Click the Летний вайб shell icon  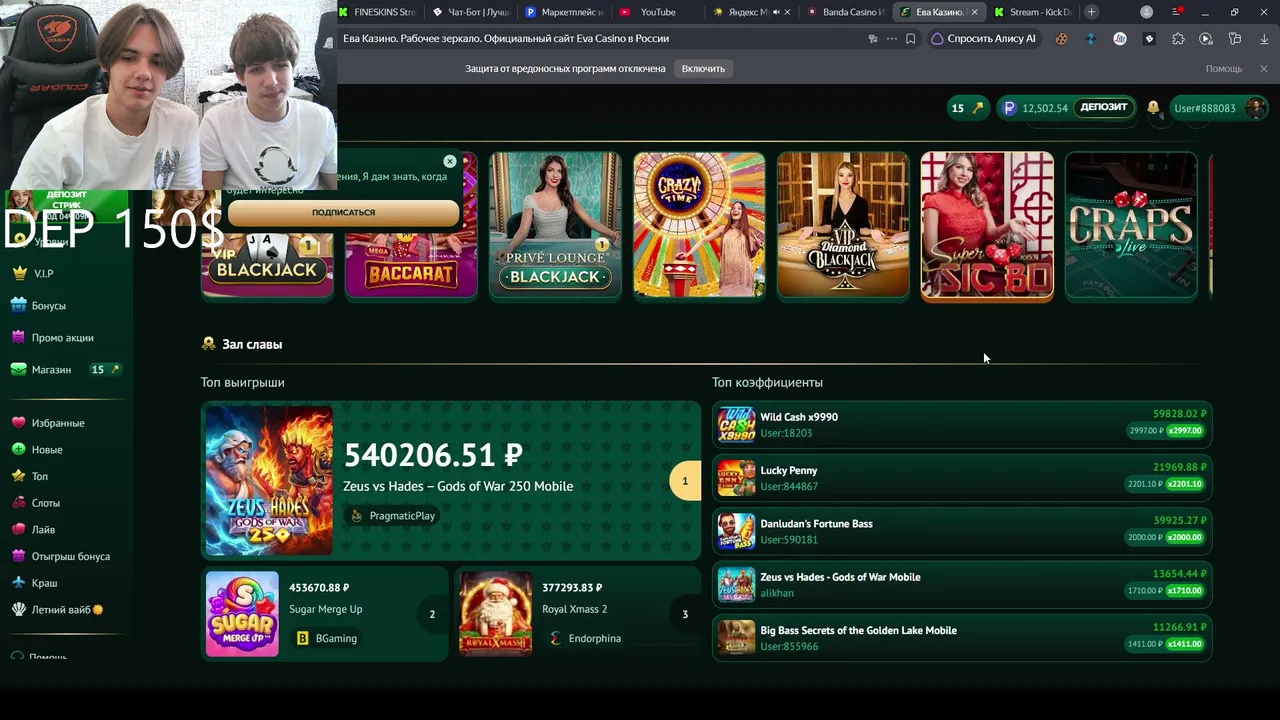click(x=19, y=609)
